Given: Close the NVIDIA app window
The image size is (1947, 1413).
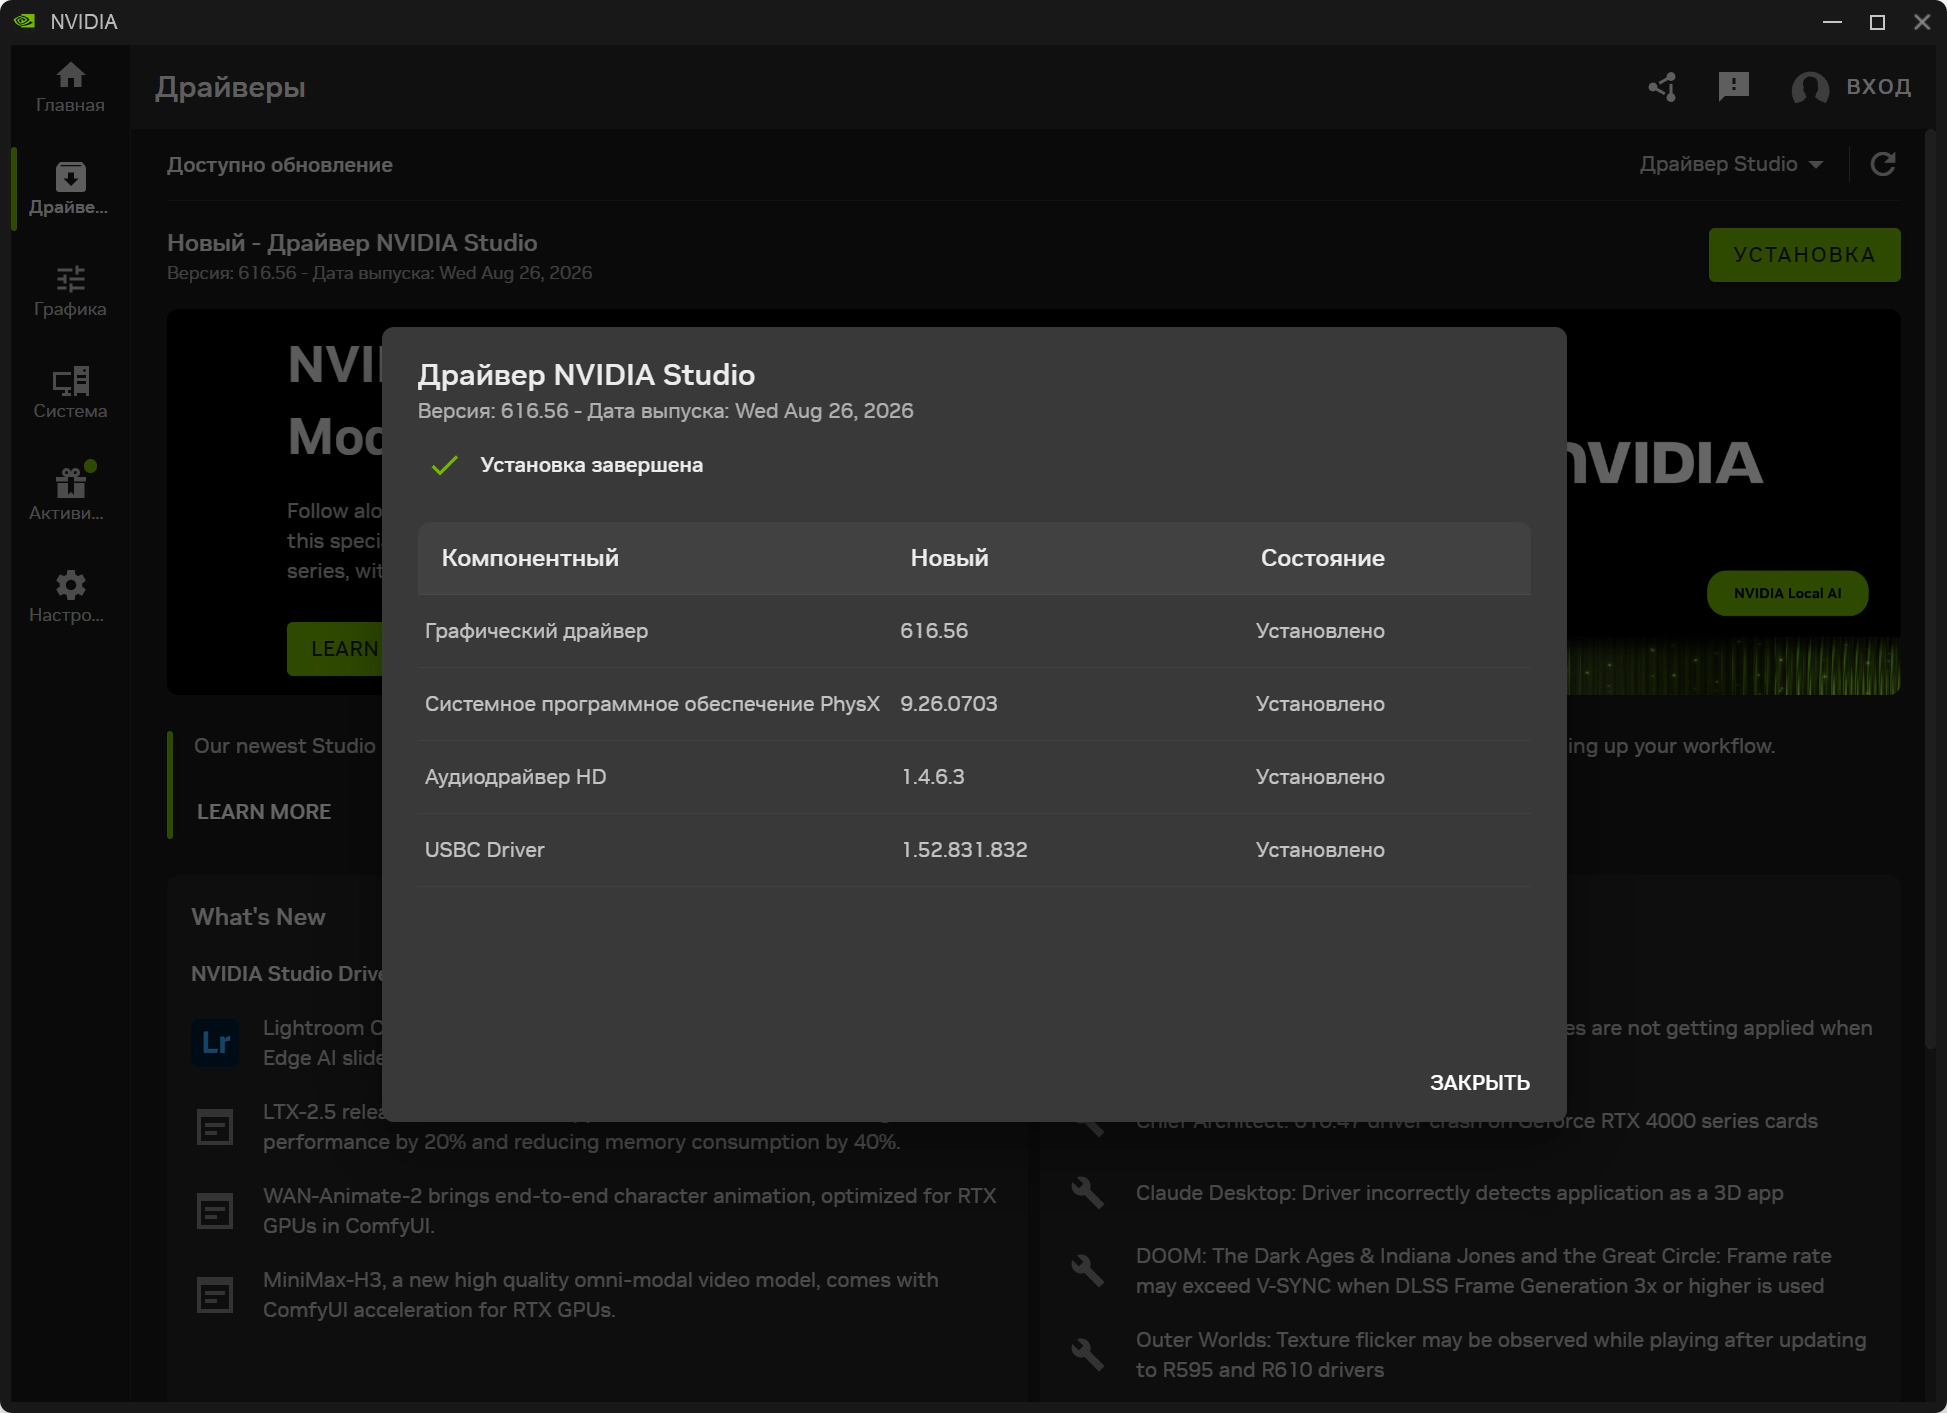Looking at the screenshot, I should [x=1922, y=22].
